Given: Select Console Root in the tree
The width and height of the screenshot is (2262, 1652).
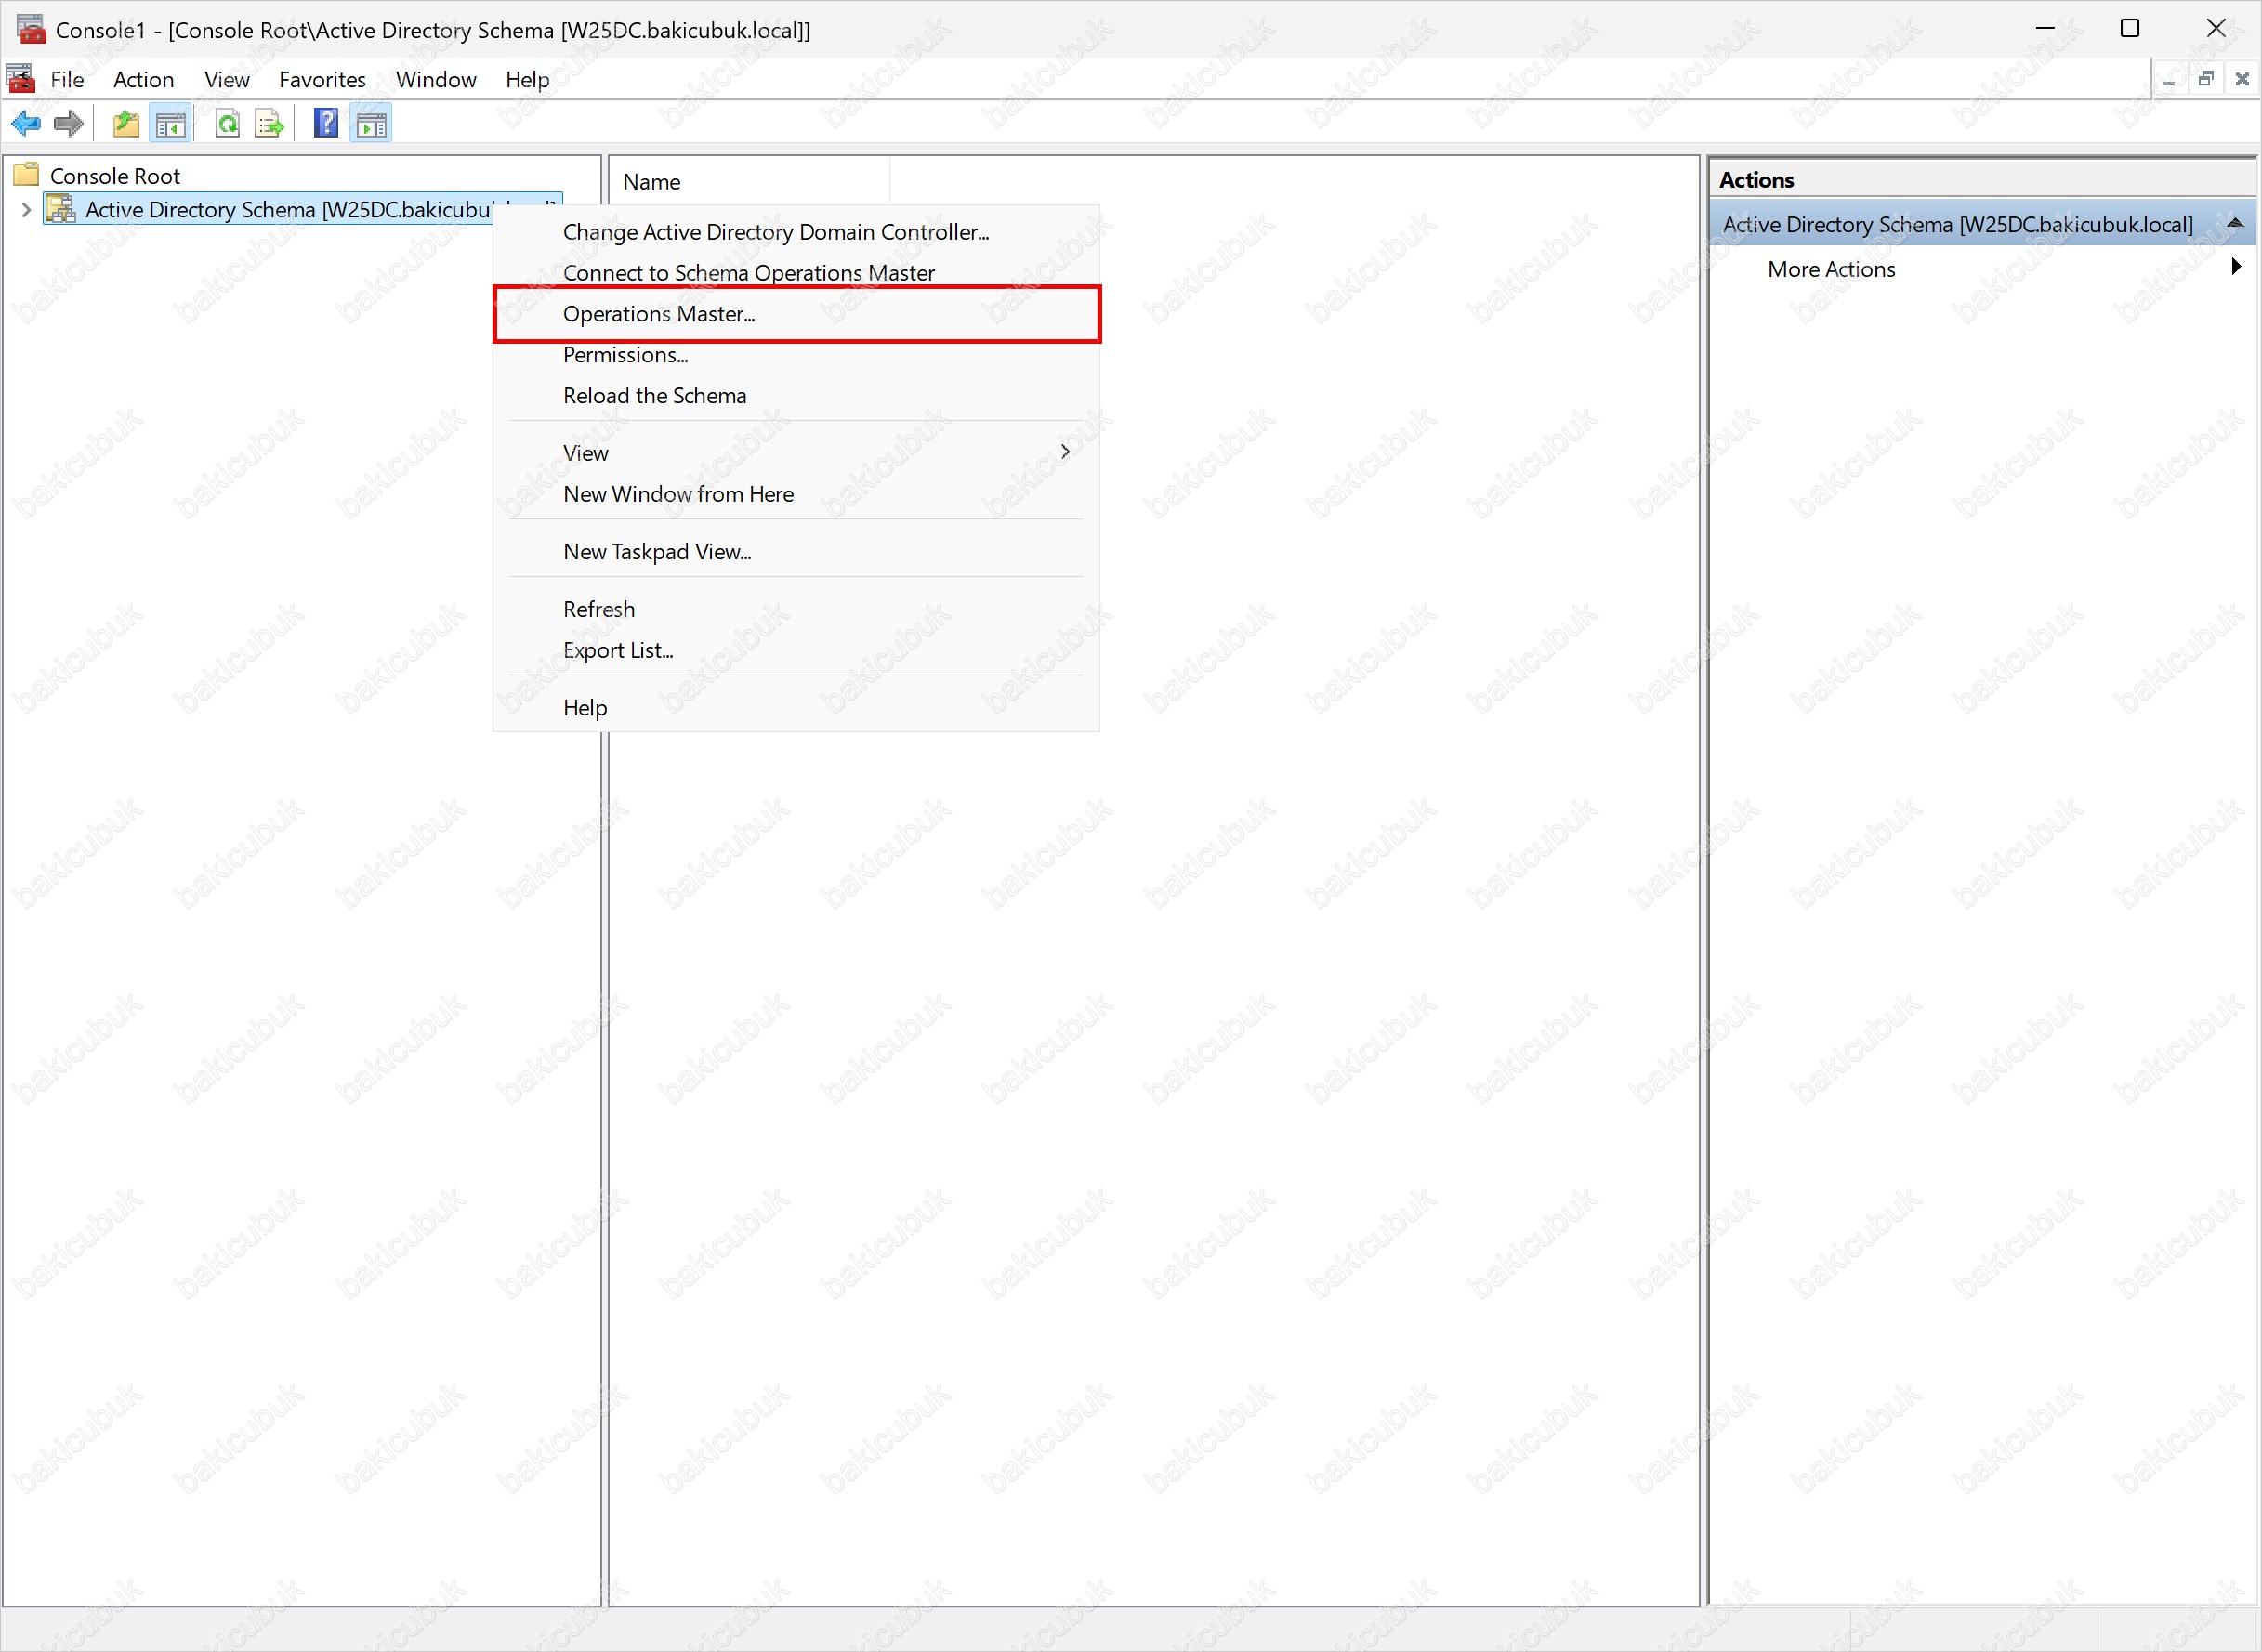Looking at the screenshot, I should (115, 176).
